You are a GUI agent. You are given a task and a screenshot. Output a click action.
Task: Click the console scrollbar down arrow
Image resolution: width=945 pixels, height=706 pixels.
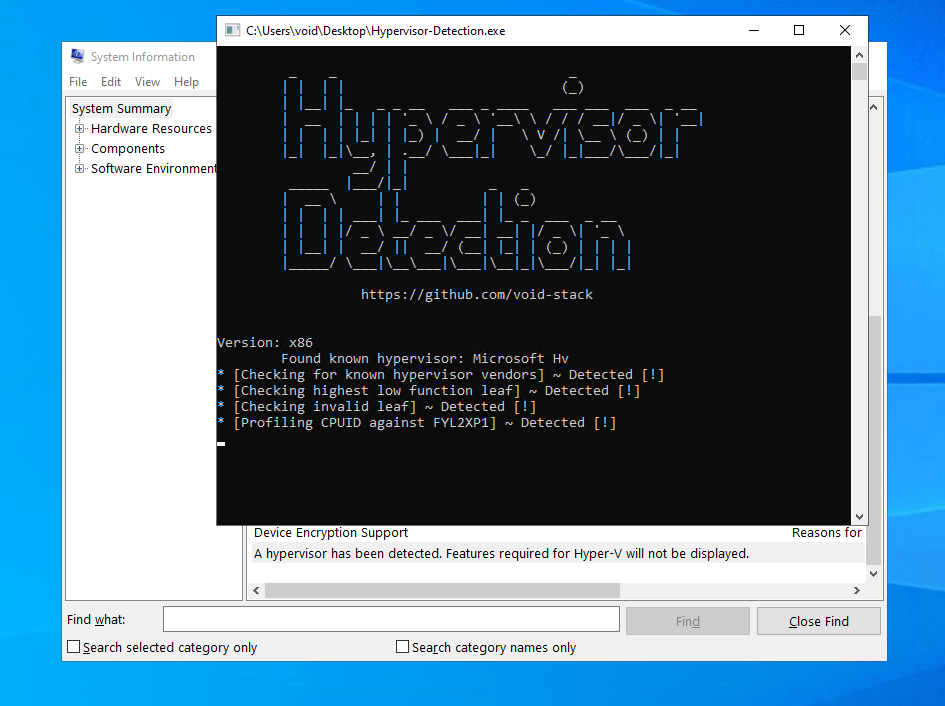click(x=859, y=516)
